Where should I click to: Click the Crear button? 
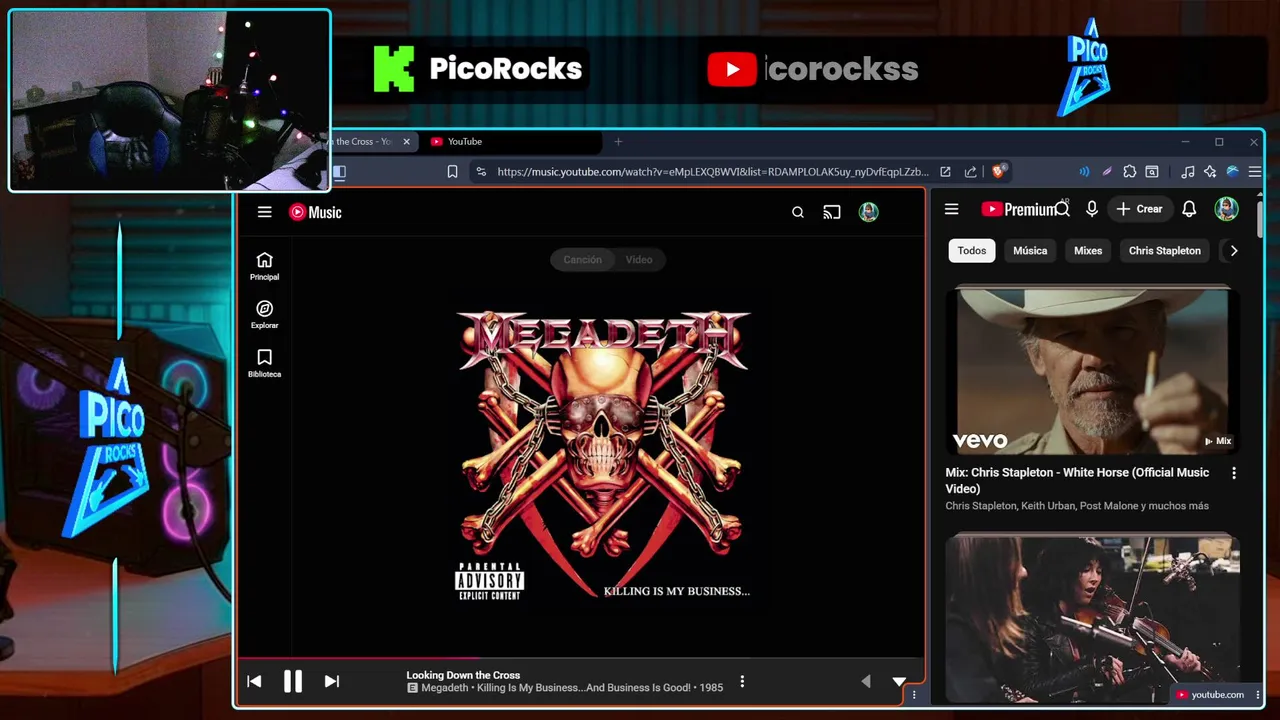(x=1140, y=209)
